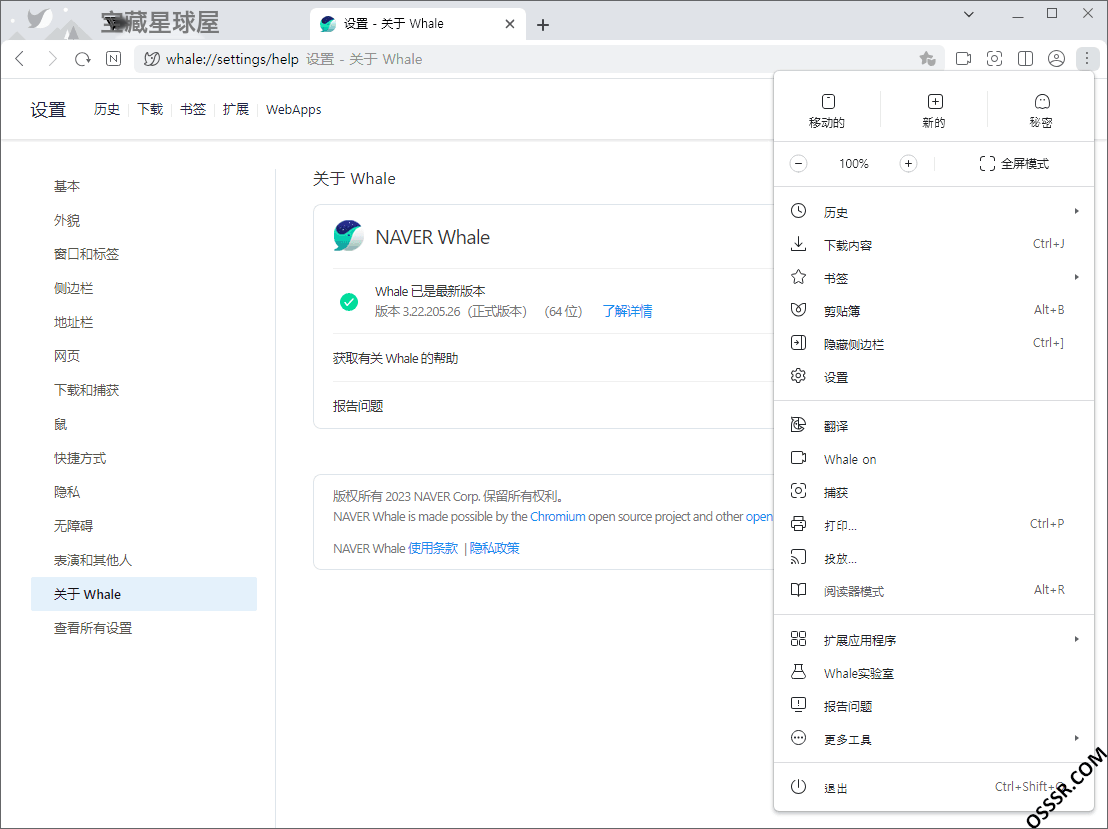
Task: Open 下载内容 in the menu
Action: pyautogui.click(x=934, y=245)
